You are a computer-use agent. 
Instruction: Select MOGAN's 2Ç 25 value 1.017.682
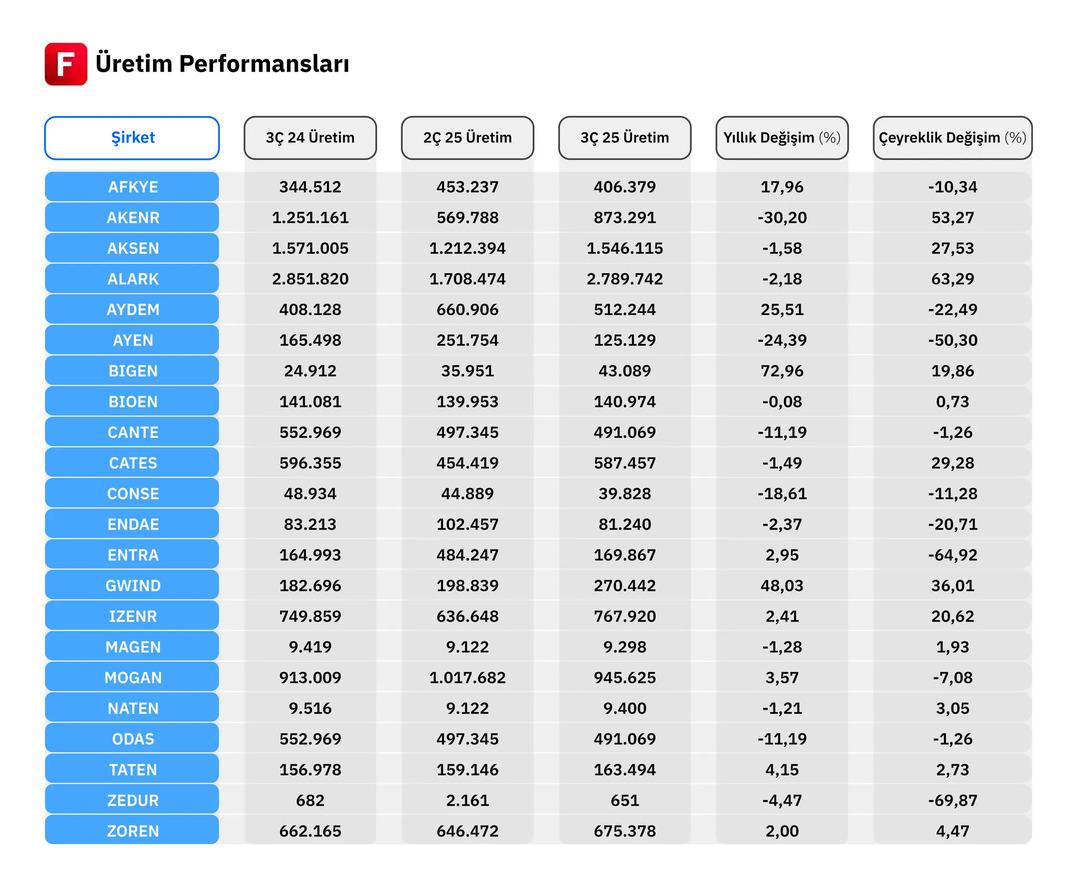[x=467, y=678]
